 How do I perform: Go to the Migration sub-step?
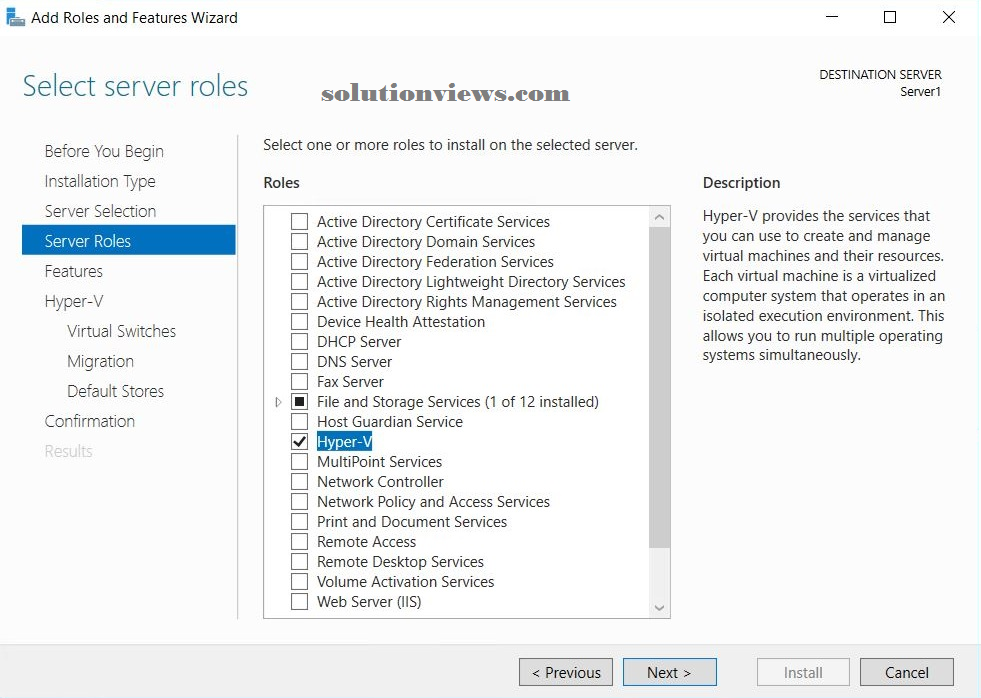click(x=100, y=362)
